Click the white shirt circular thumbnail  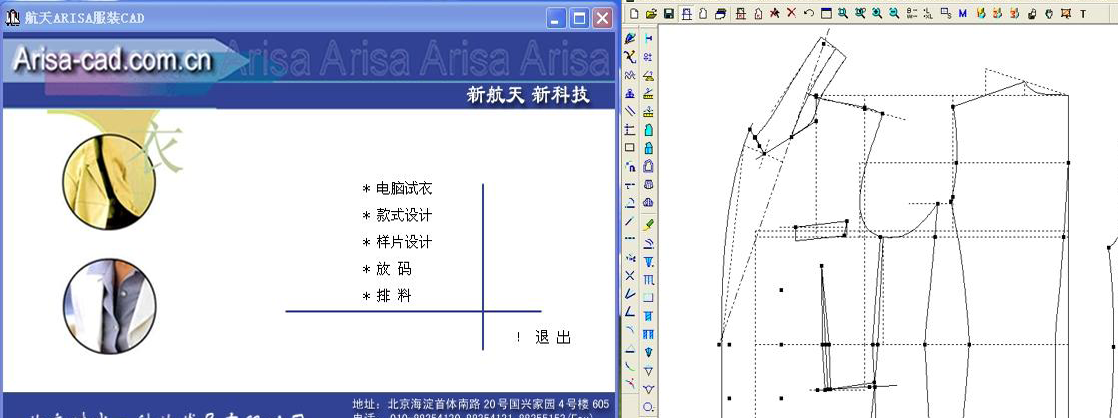109,307
